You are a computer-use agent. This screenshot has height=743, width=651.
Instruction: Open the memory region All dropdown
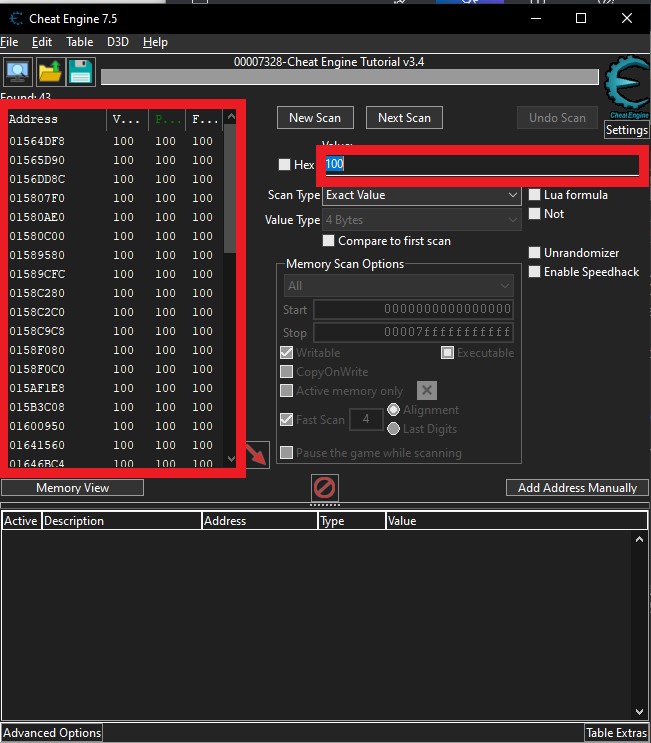click(x=398, y=286)
